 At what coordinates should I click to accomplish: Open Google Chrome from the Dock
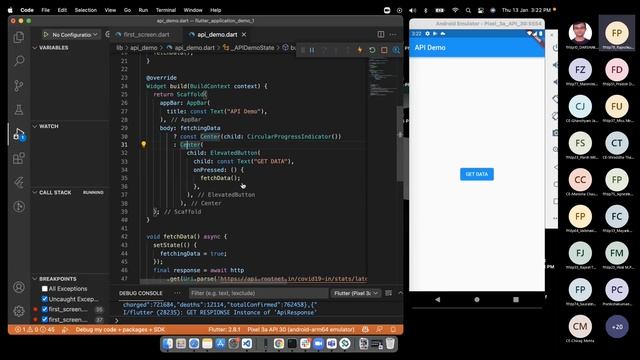tap(279, 344)
